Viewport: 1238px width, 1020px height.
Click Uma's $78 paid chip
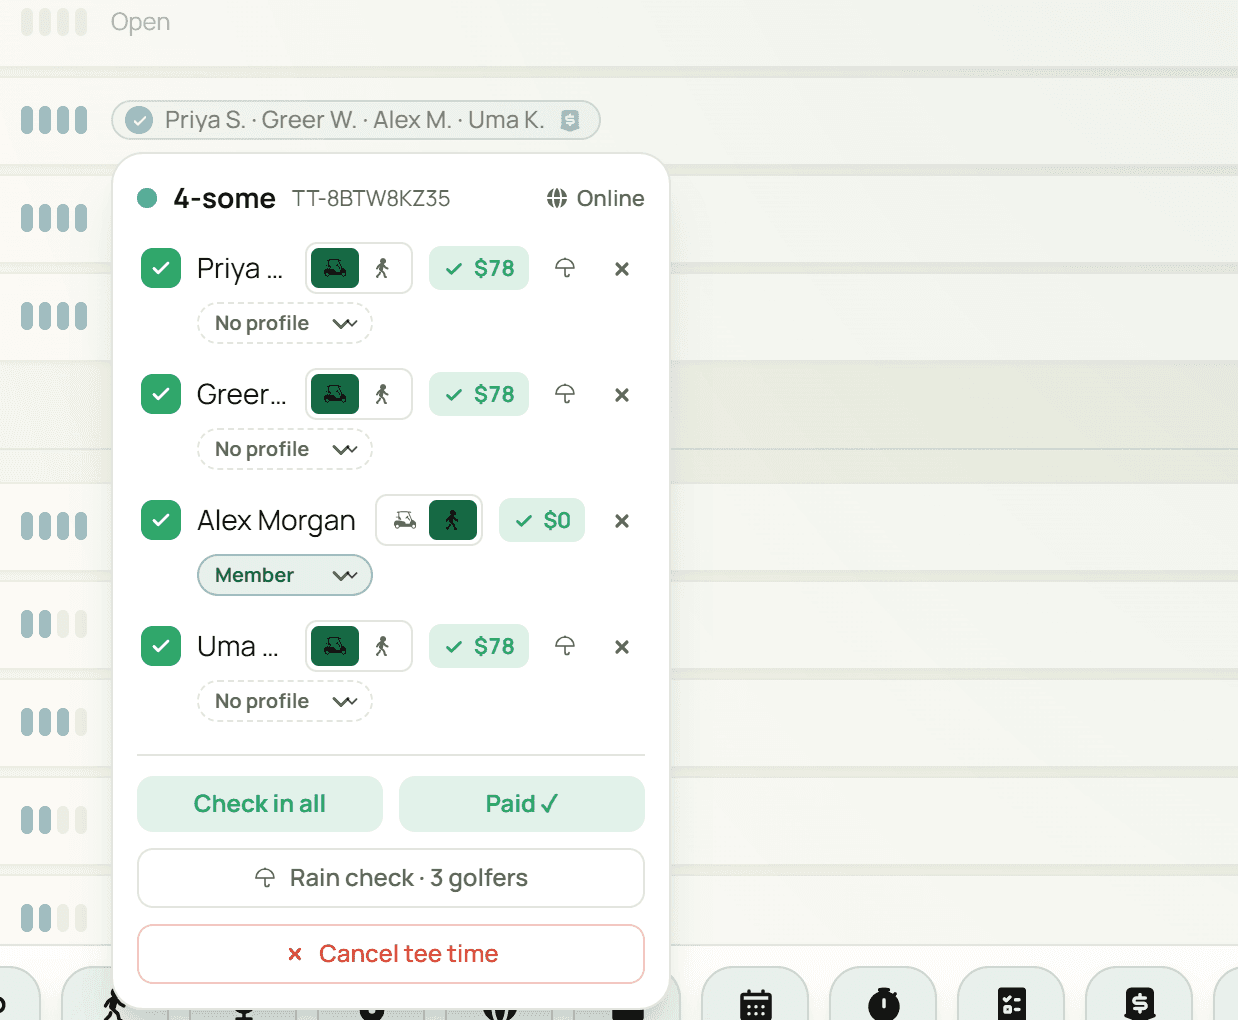coord(479,646)
